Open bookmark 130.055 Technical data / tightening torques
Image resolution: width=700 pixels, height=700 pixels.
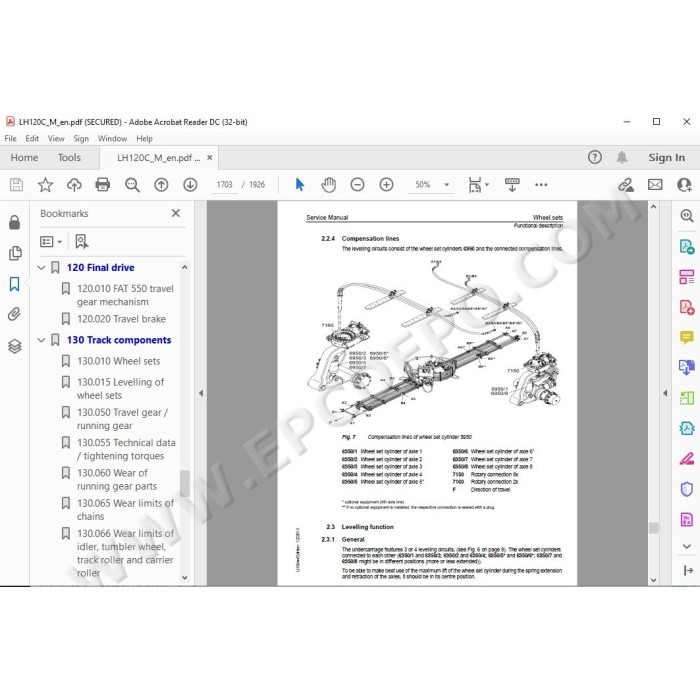tap(126, 449)
